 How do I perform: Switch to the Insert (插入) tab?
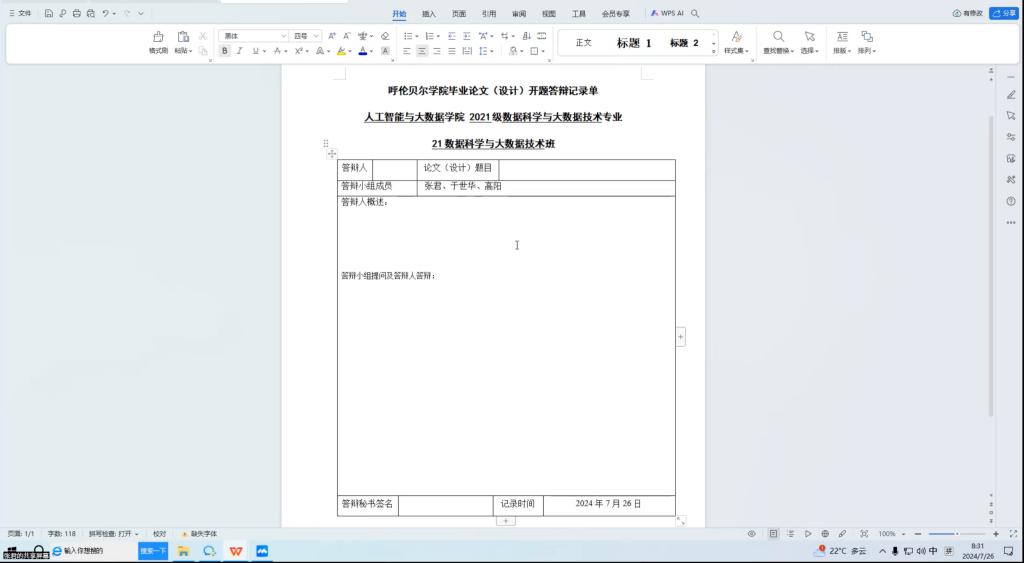coord(429,14)
